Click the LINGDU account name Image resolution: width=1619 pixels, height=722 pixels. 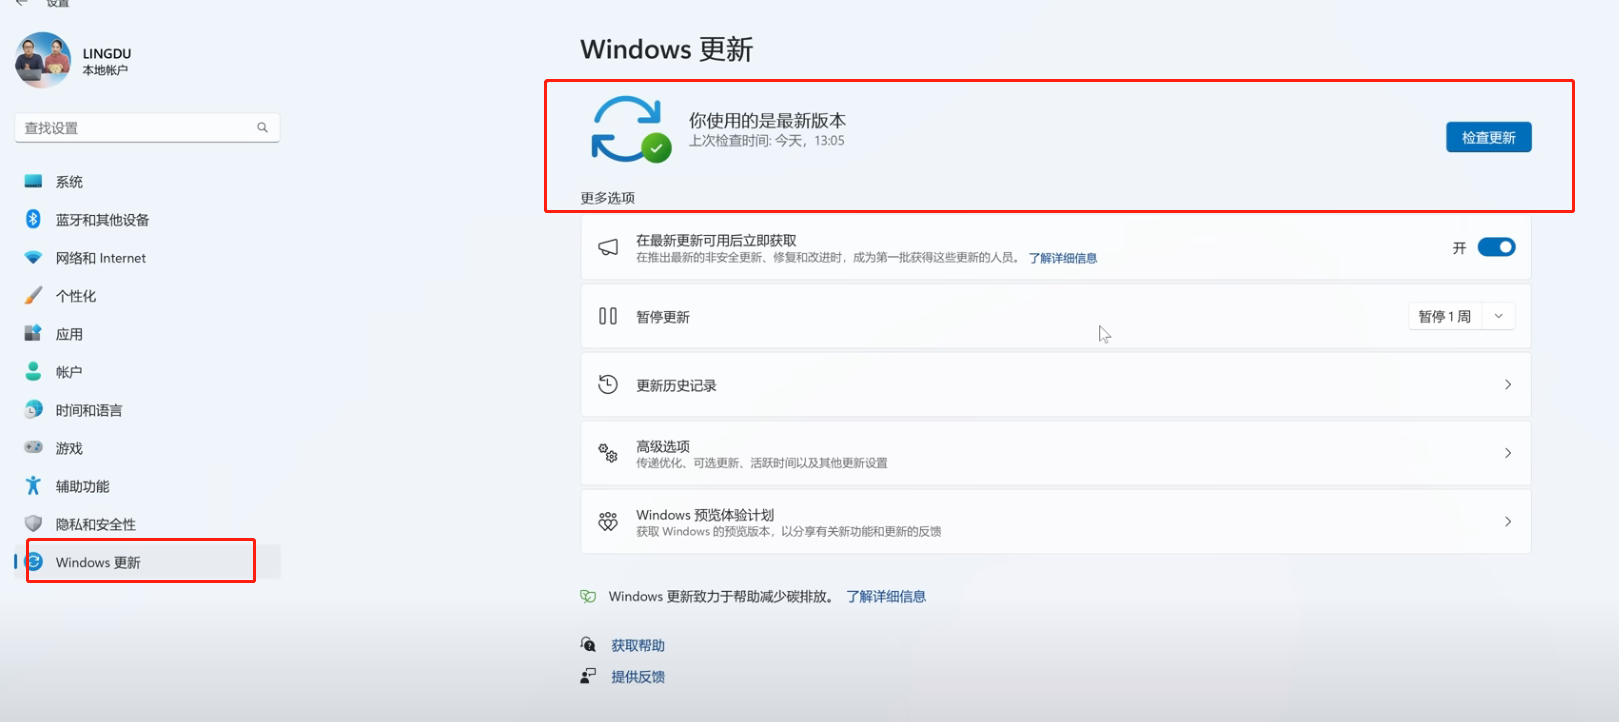pyautogui.click(x=107, y=54)
